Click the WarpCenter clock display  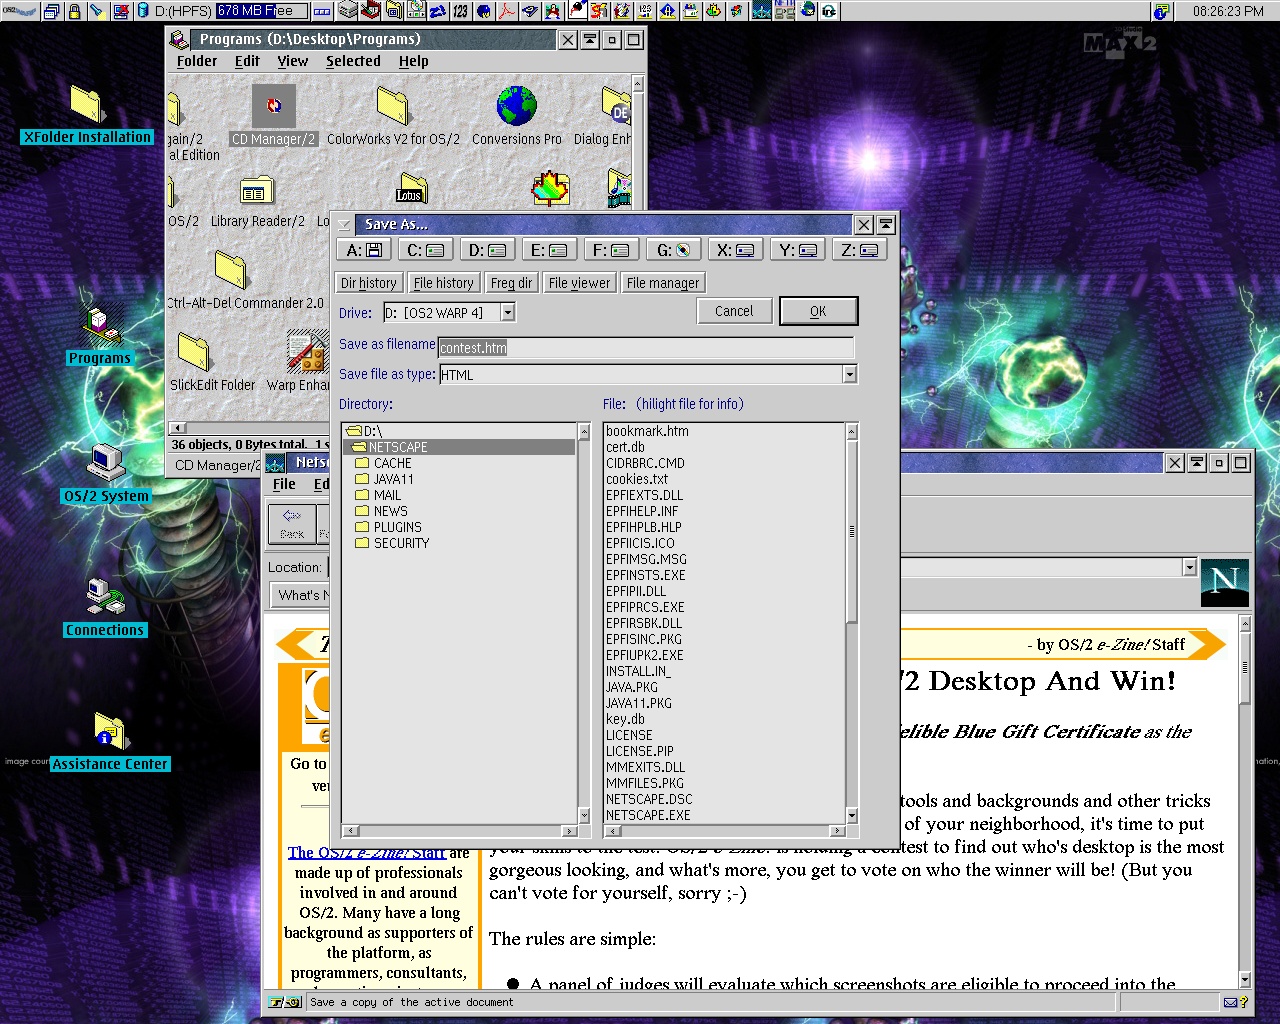1228,11
